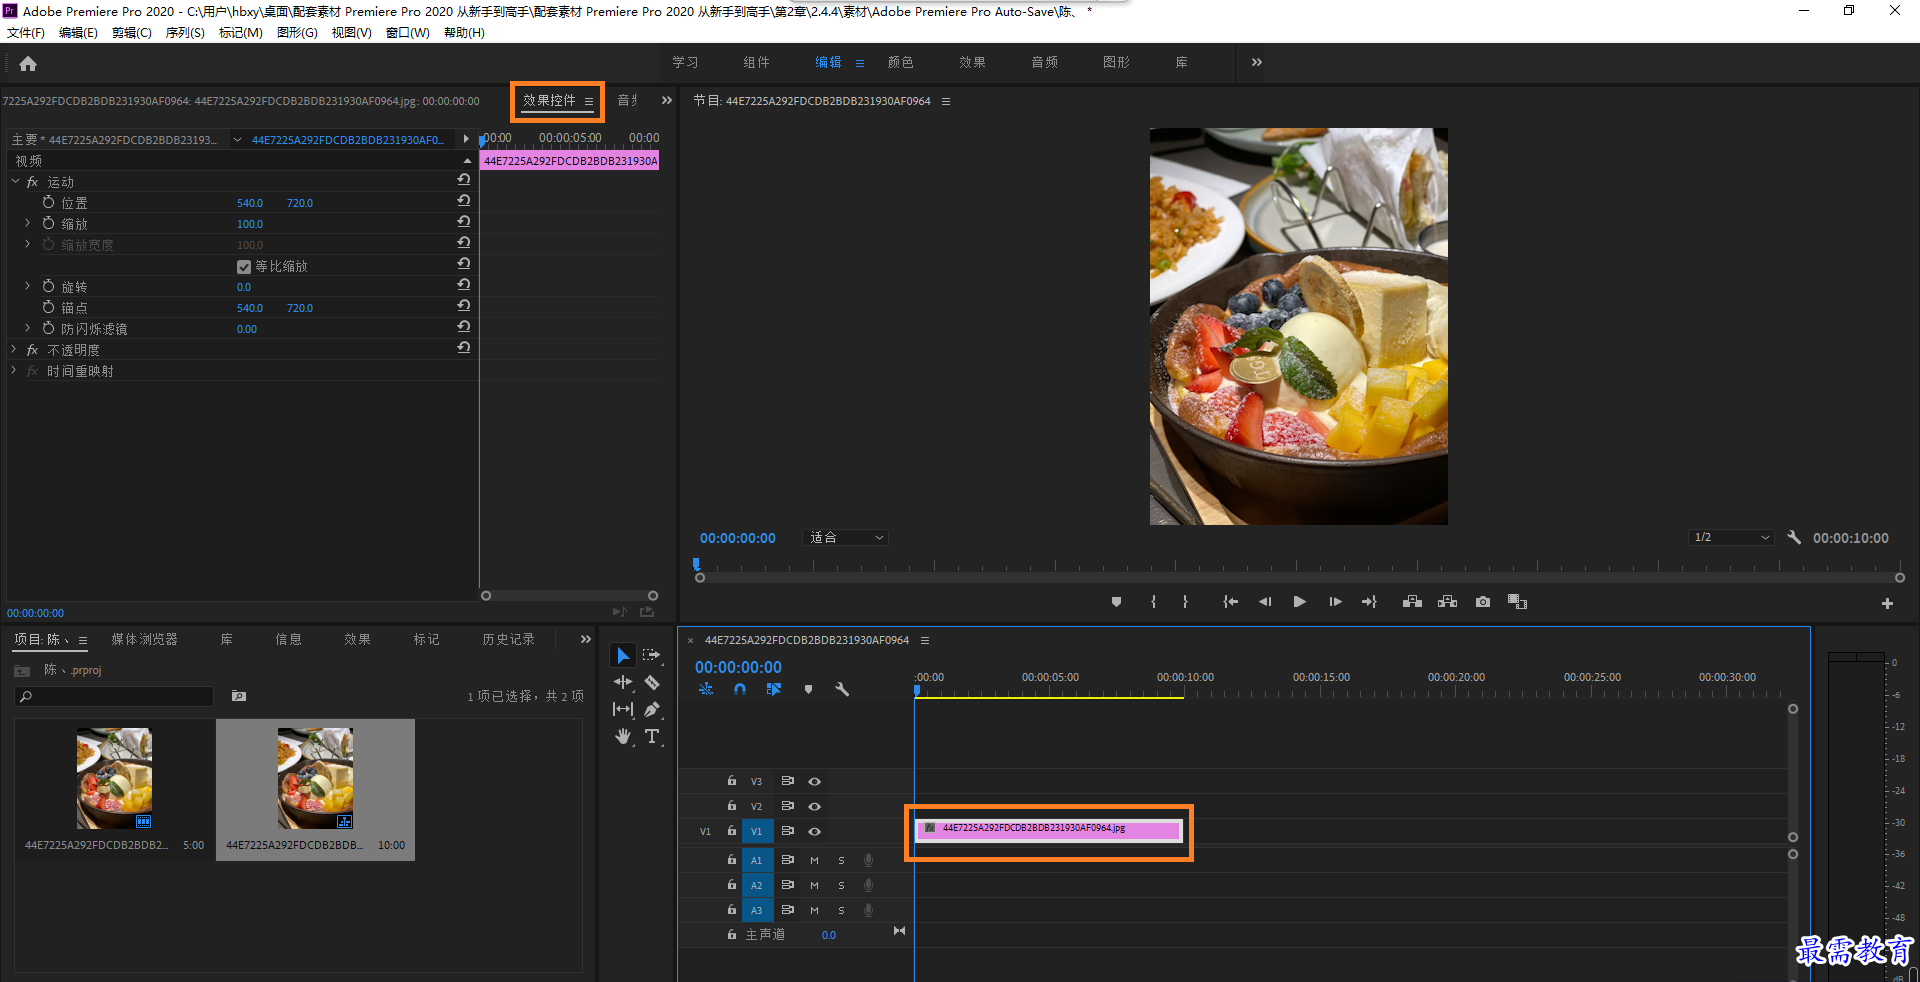Open the 适合 zoom level dropdown
The height and width of the screenshot is (982, 1920).
(846, 538)
